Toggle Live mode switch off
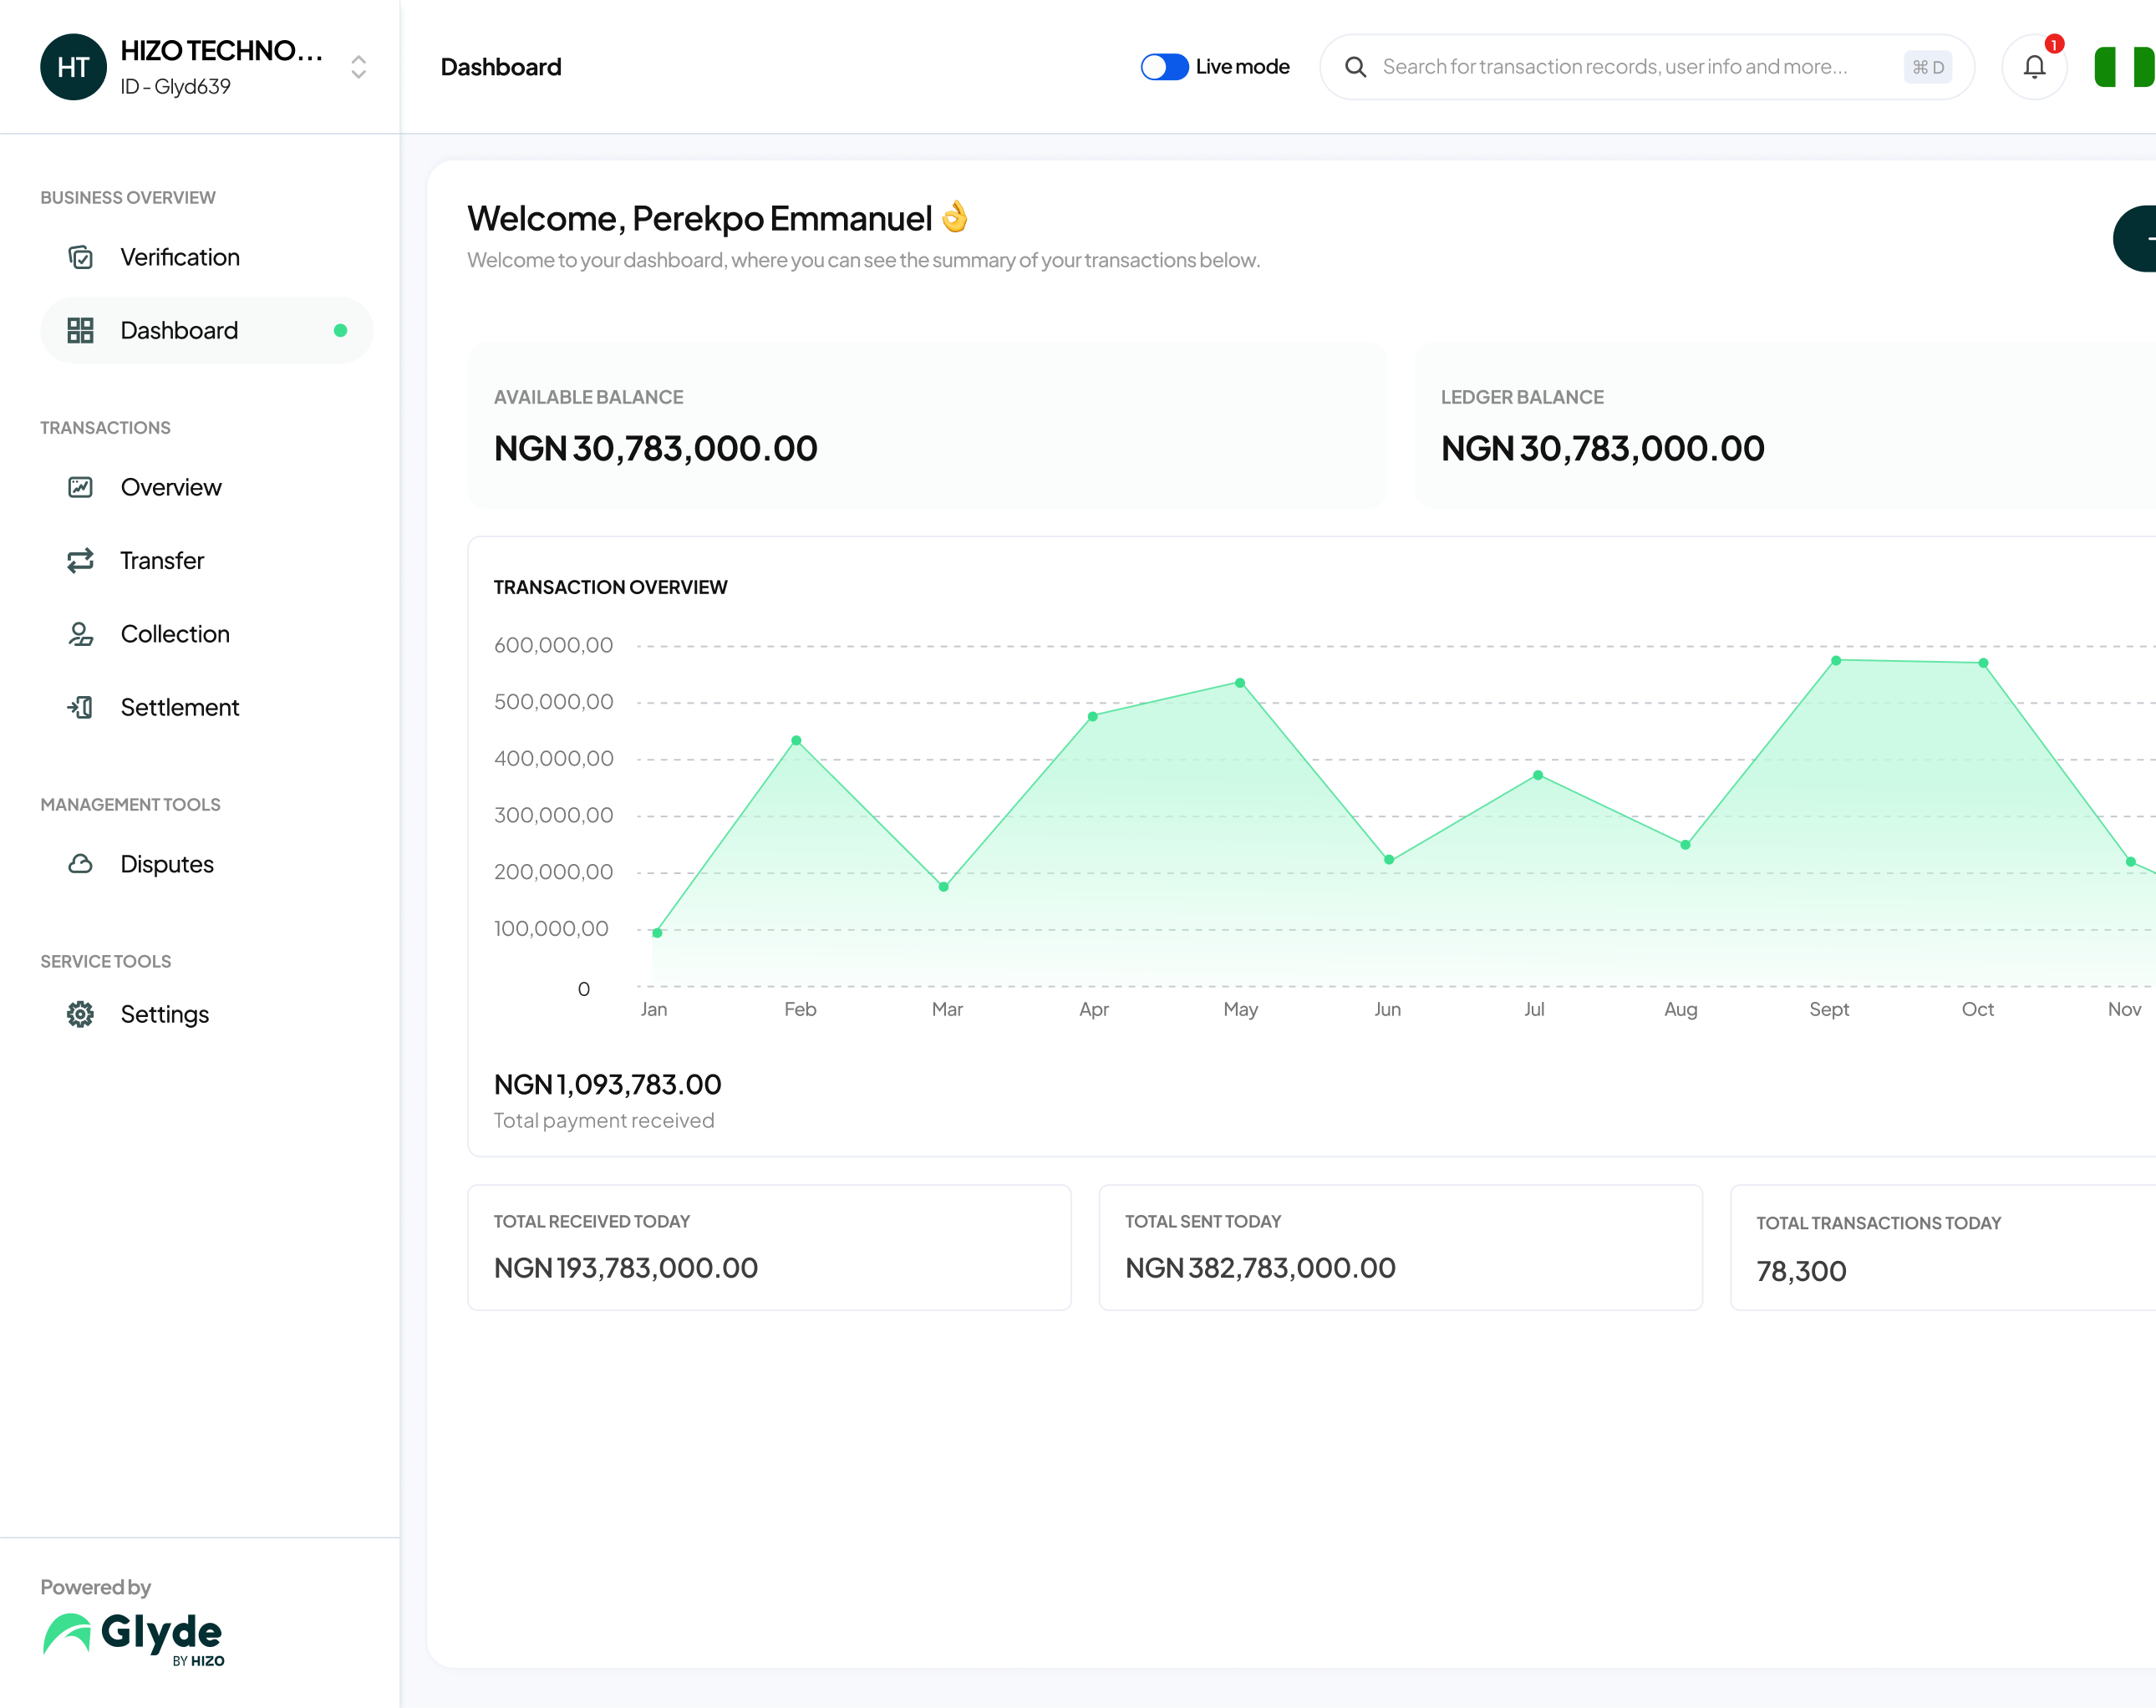Screen dimensions: 2156x1708 click(1164, 67)
